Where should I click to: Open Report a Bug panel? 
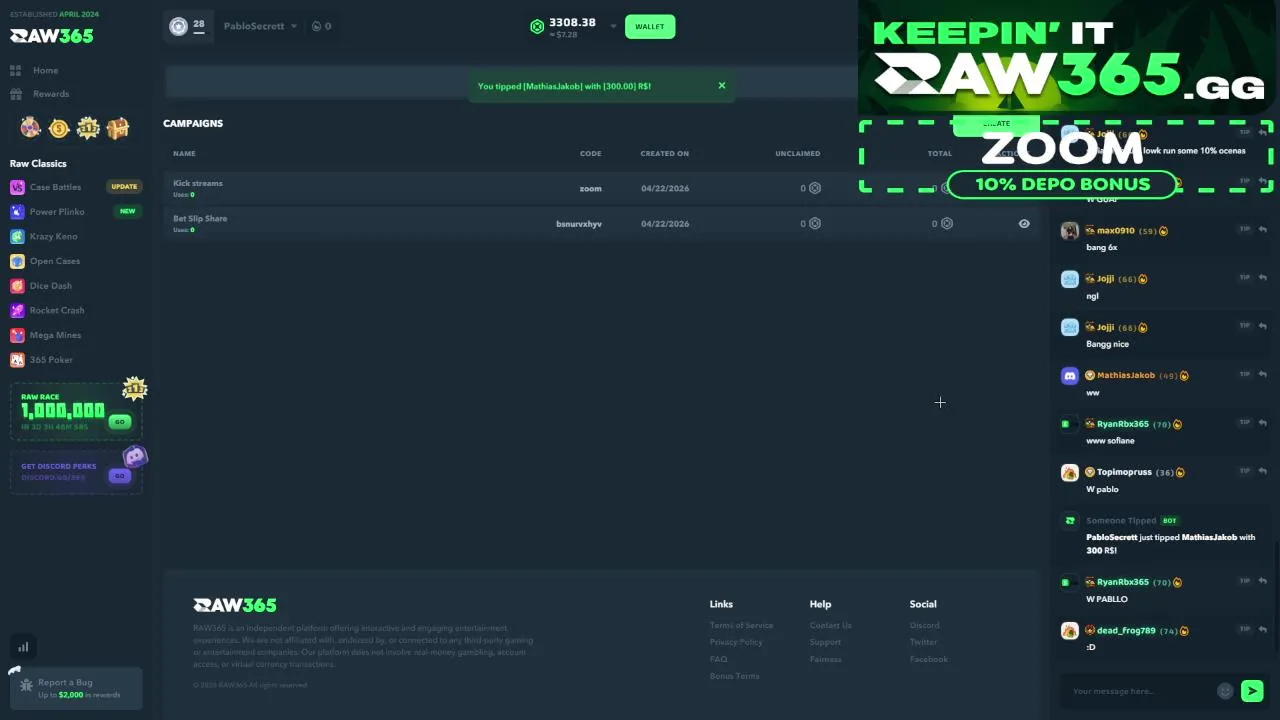tap(76, 688)
